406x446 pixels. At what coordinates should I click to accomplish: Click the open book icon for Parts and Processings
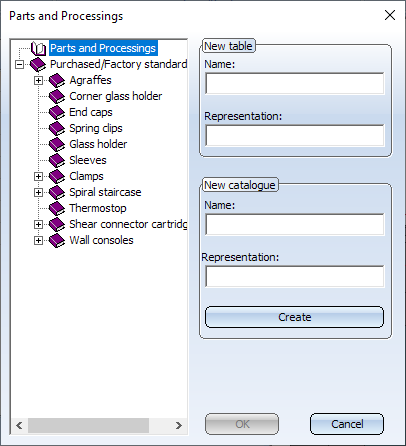click(38, 48)
